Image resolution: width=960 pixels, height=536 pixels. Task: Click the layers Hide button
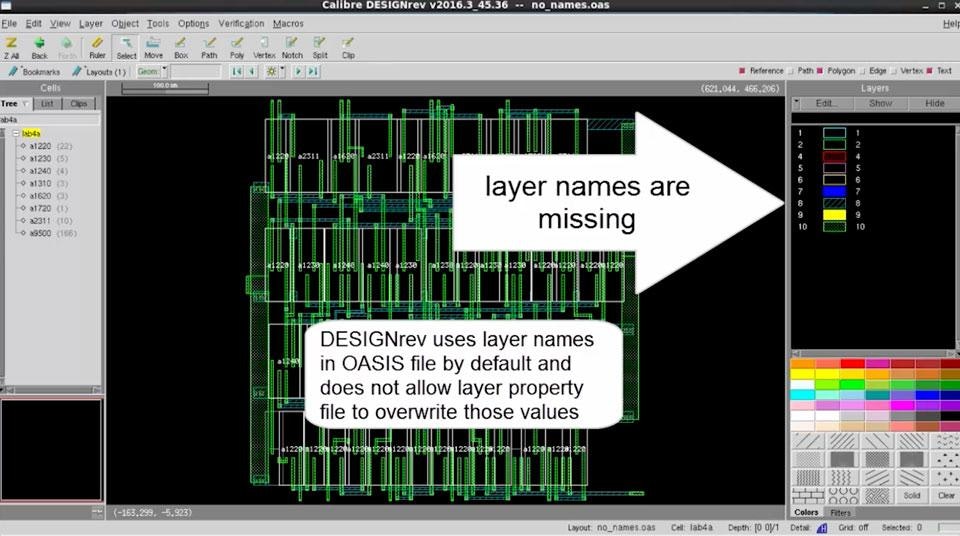[x=934, y=103]
